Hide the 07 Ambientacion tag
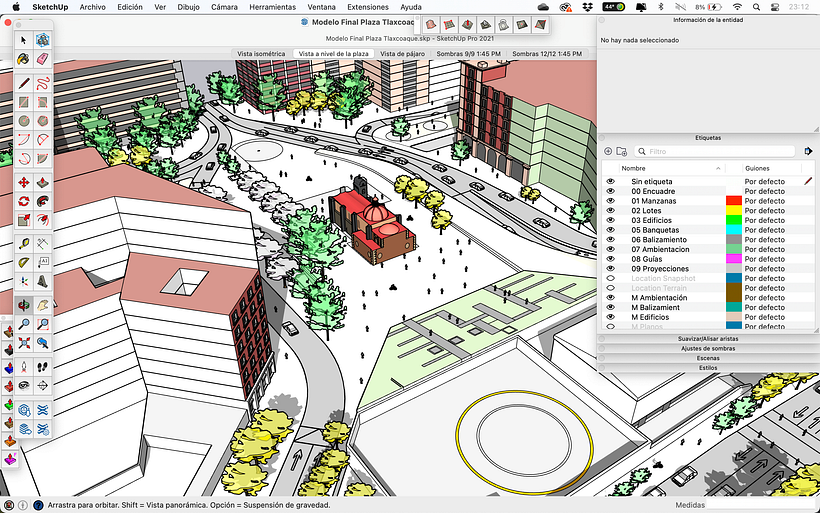The height and width of the screenshot is (513, 820). (x=610, y=249)
